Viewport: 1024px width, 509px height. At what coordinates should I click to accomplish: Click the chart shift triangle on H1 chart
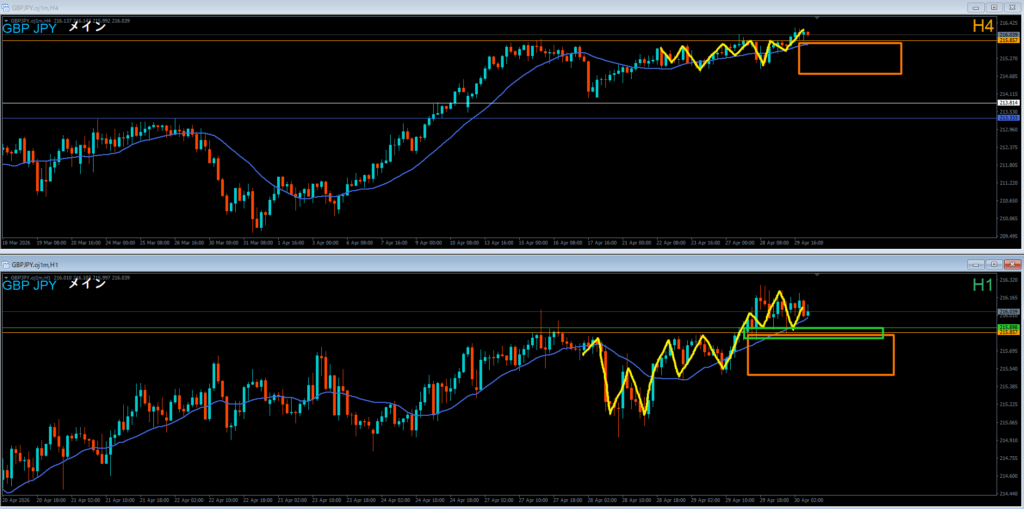[x=818, y=274]
